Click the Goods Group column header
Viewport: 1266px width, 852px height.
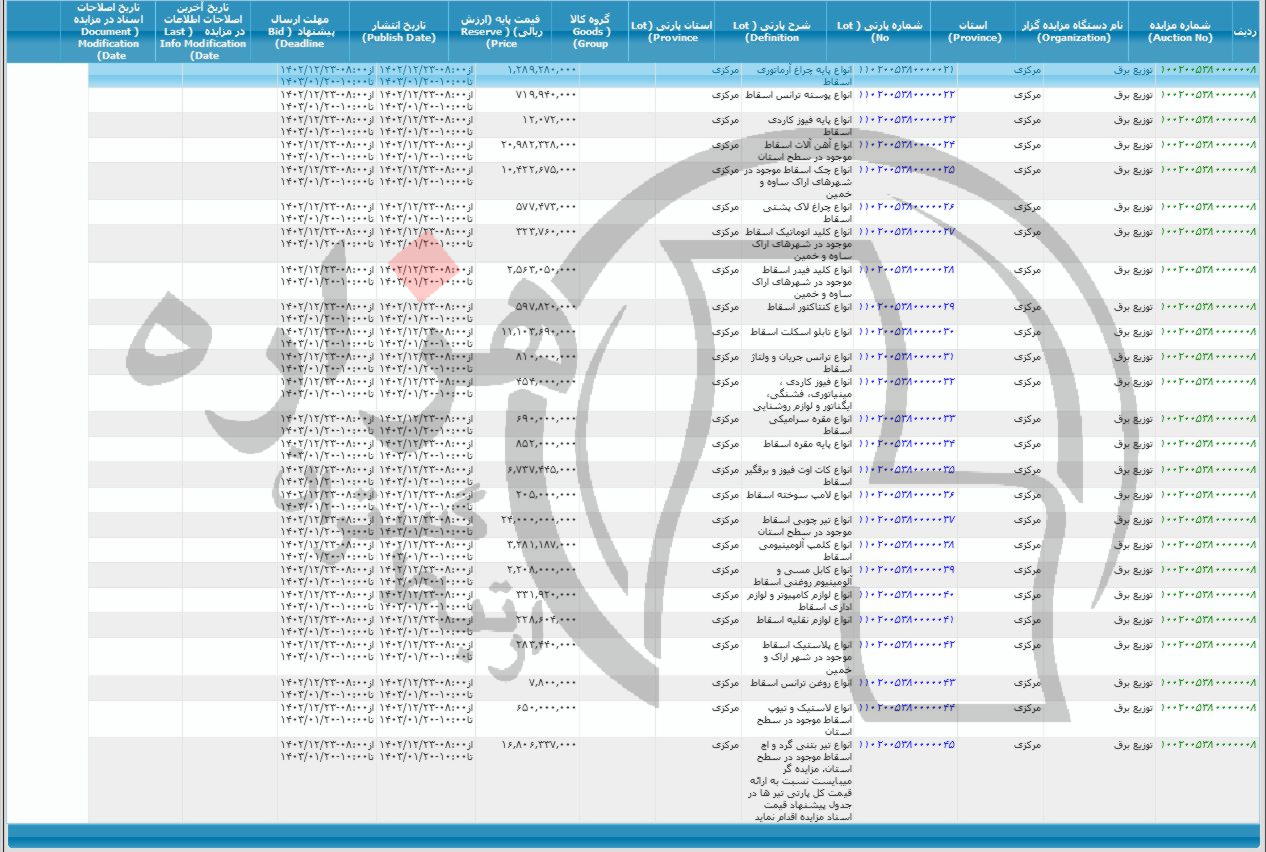click(x=591, y=30)
